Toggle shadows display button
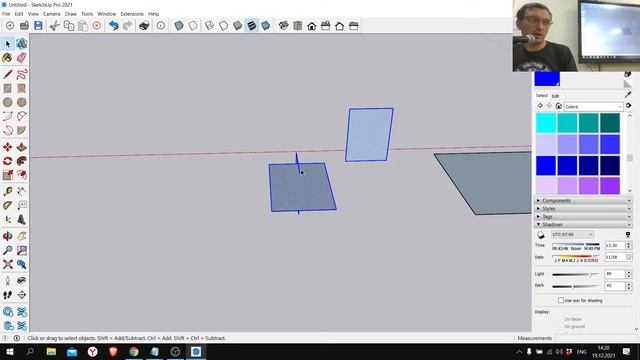 tap(541, 235)
